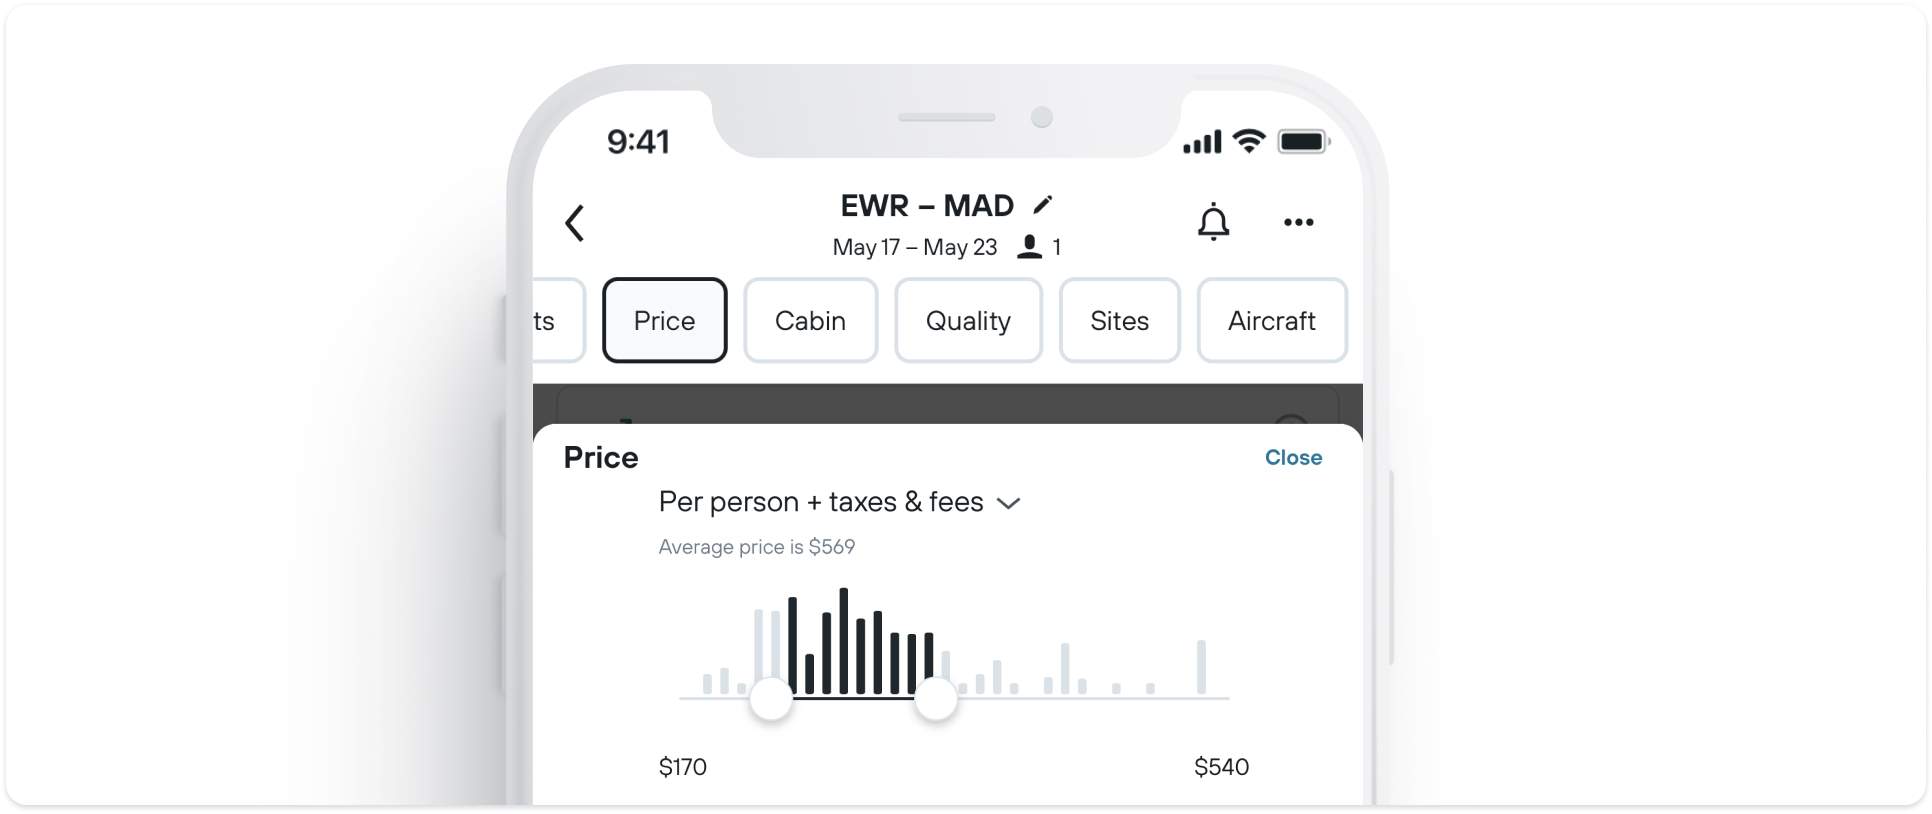Open the three-dot more menu
Image resolution: width=1932 pixels, height=814 pixels.
pos(1298,222)
